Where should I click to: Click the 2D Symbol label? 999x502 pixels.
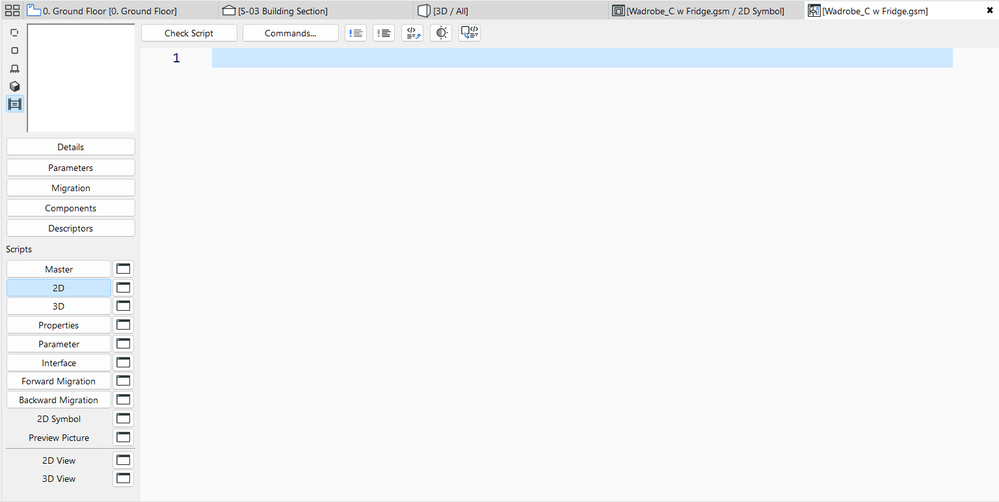(59, 419)
